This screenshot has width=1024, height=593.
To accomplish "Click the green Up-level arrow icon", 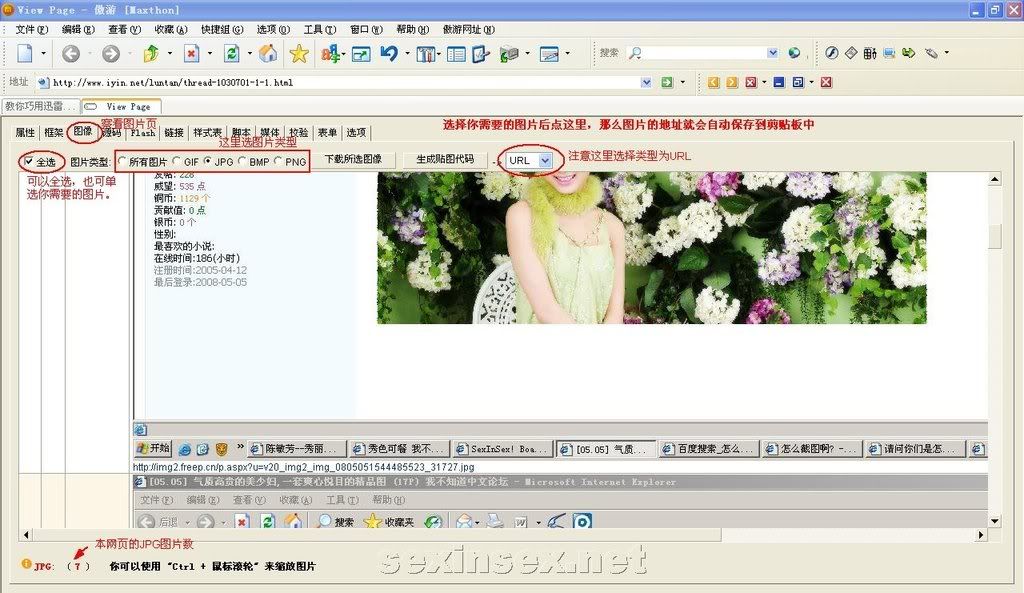I will click(x=152, y=54).
